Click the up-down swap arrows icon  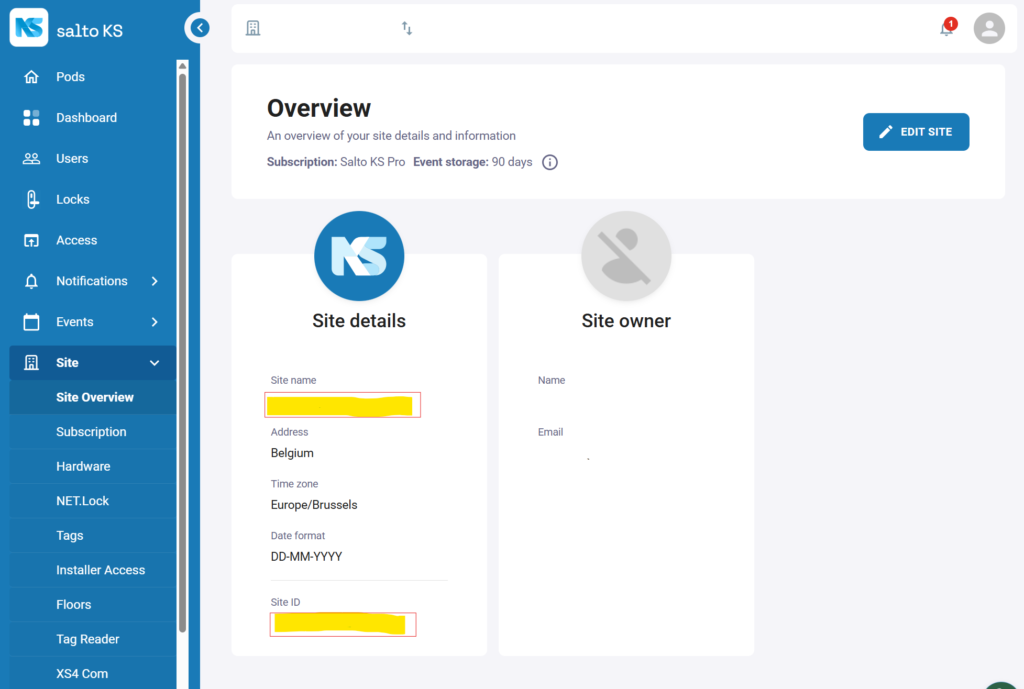407,28
